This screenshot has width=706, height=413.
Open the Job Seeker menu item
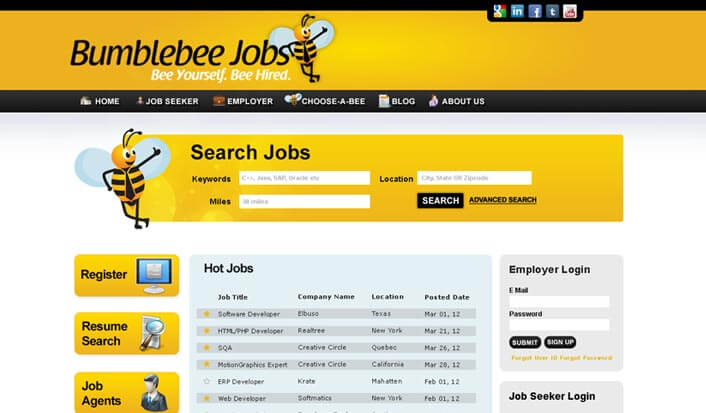(167, 101)
